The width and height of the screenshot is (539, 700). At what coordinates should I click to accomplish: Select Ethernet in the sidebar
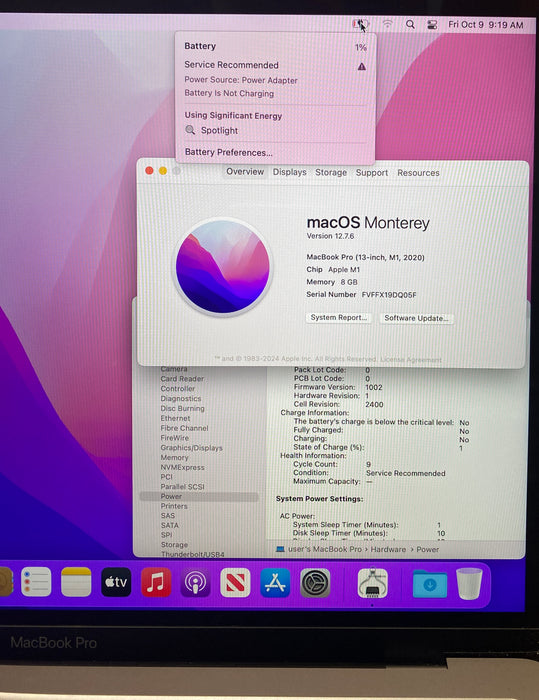point(175,418)
